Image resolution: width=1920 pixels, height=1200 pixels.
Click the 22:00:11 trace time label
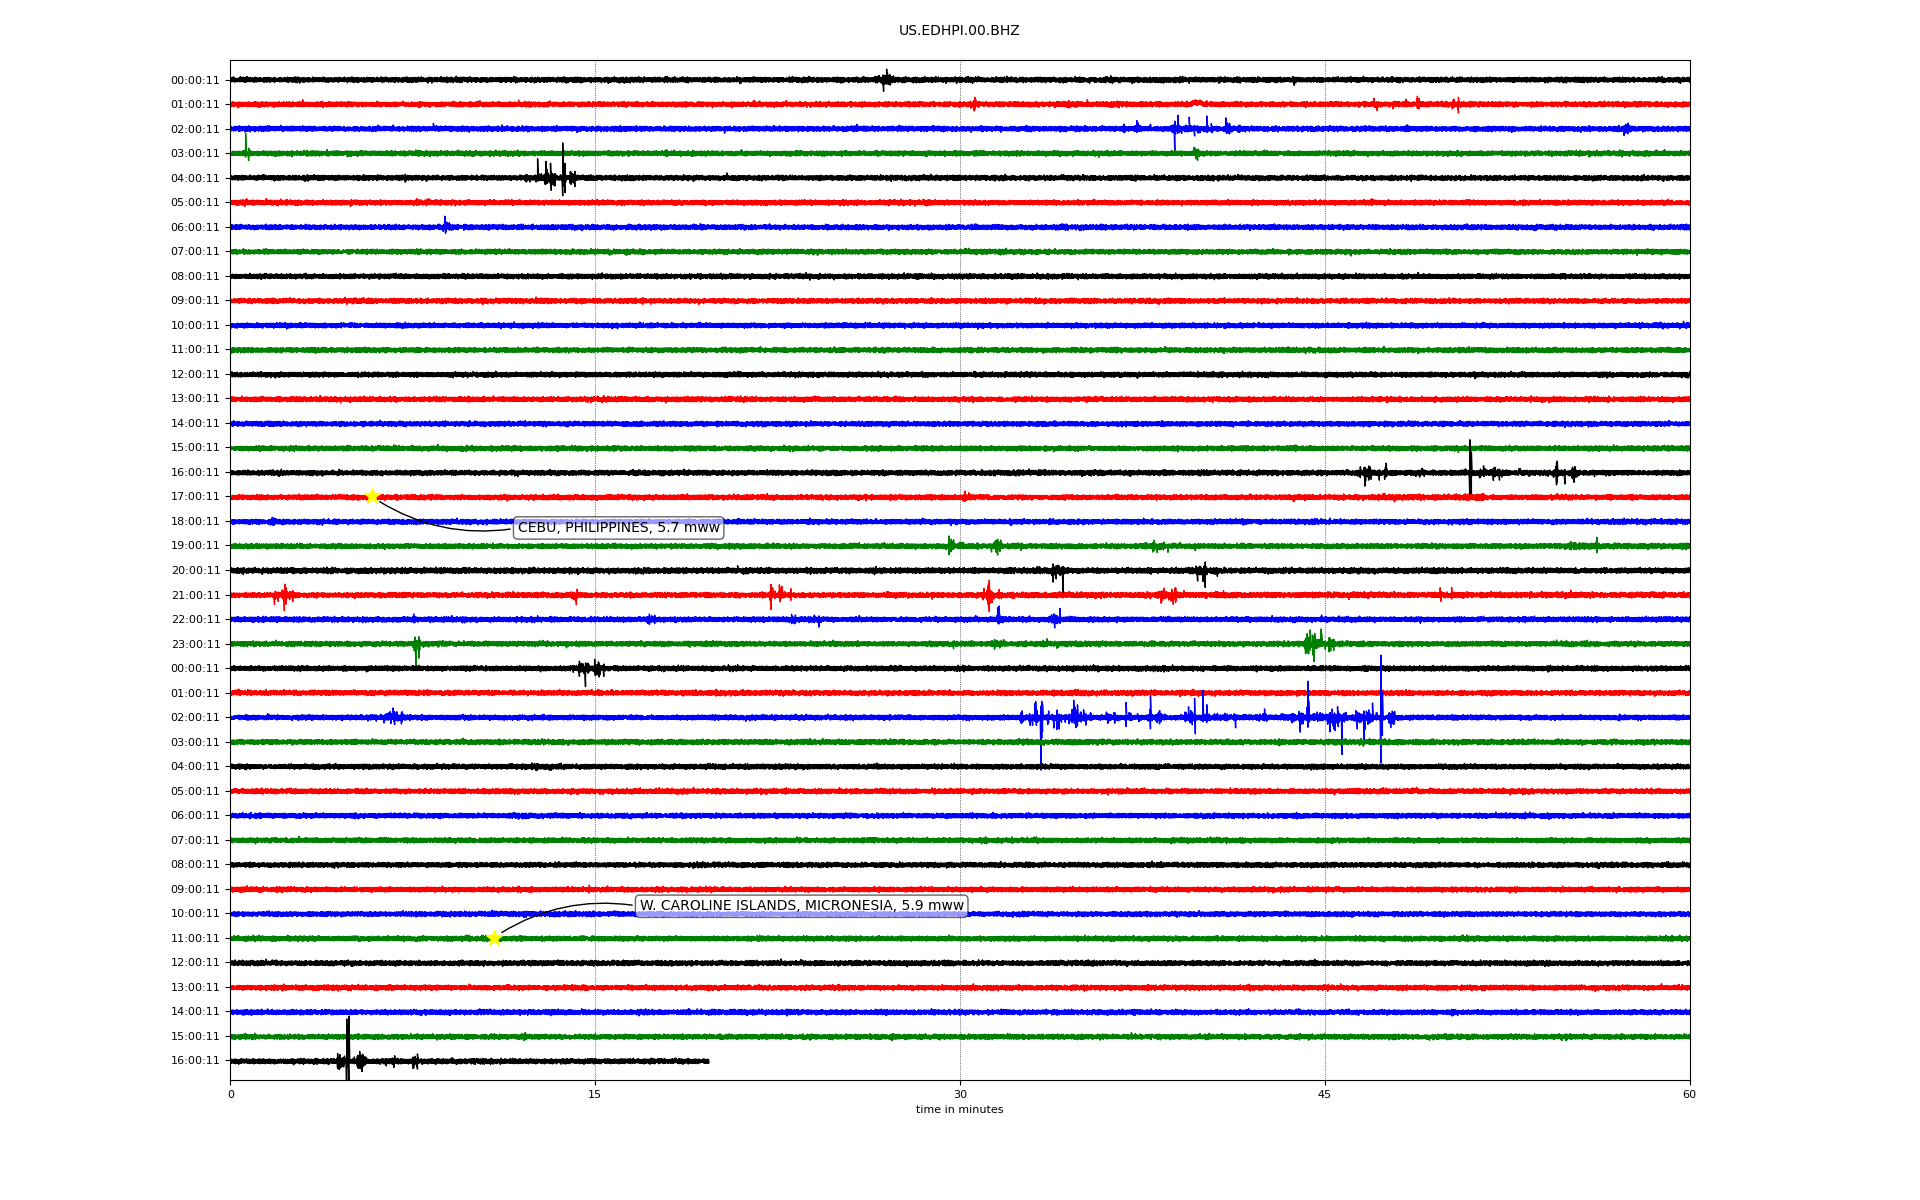click(x=195, y=620)
